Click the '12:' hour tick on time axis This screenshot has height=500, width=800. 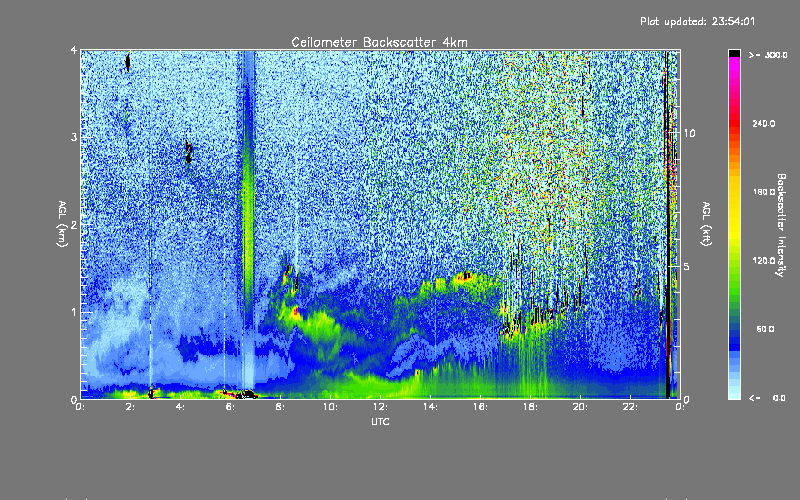[380, 407]
